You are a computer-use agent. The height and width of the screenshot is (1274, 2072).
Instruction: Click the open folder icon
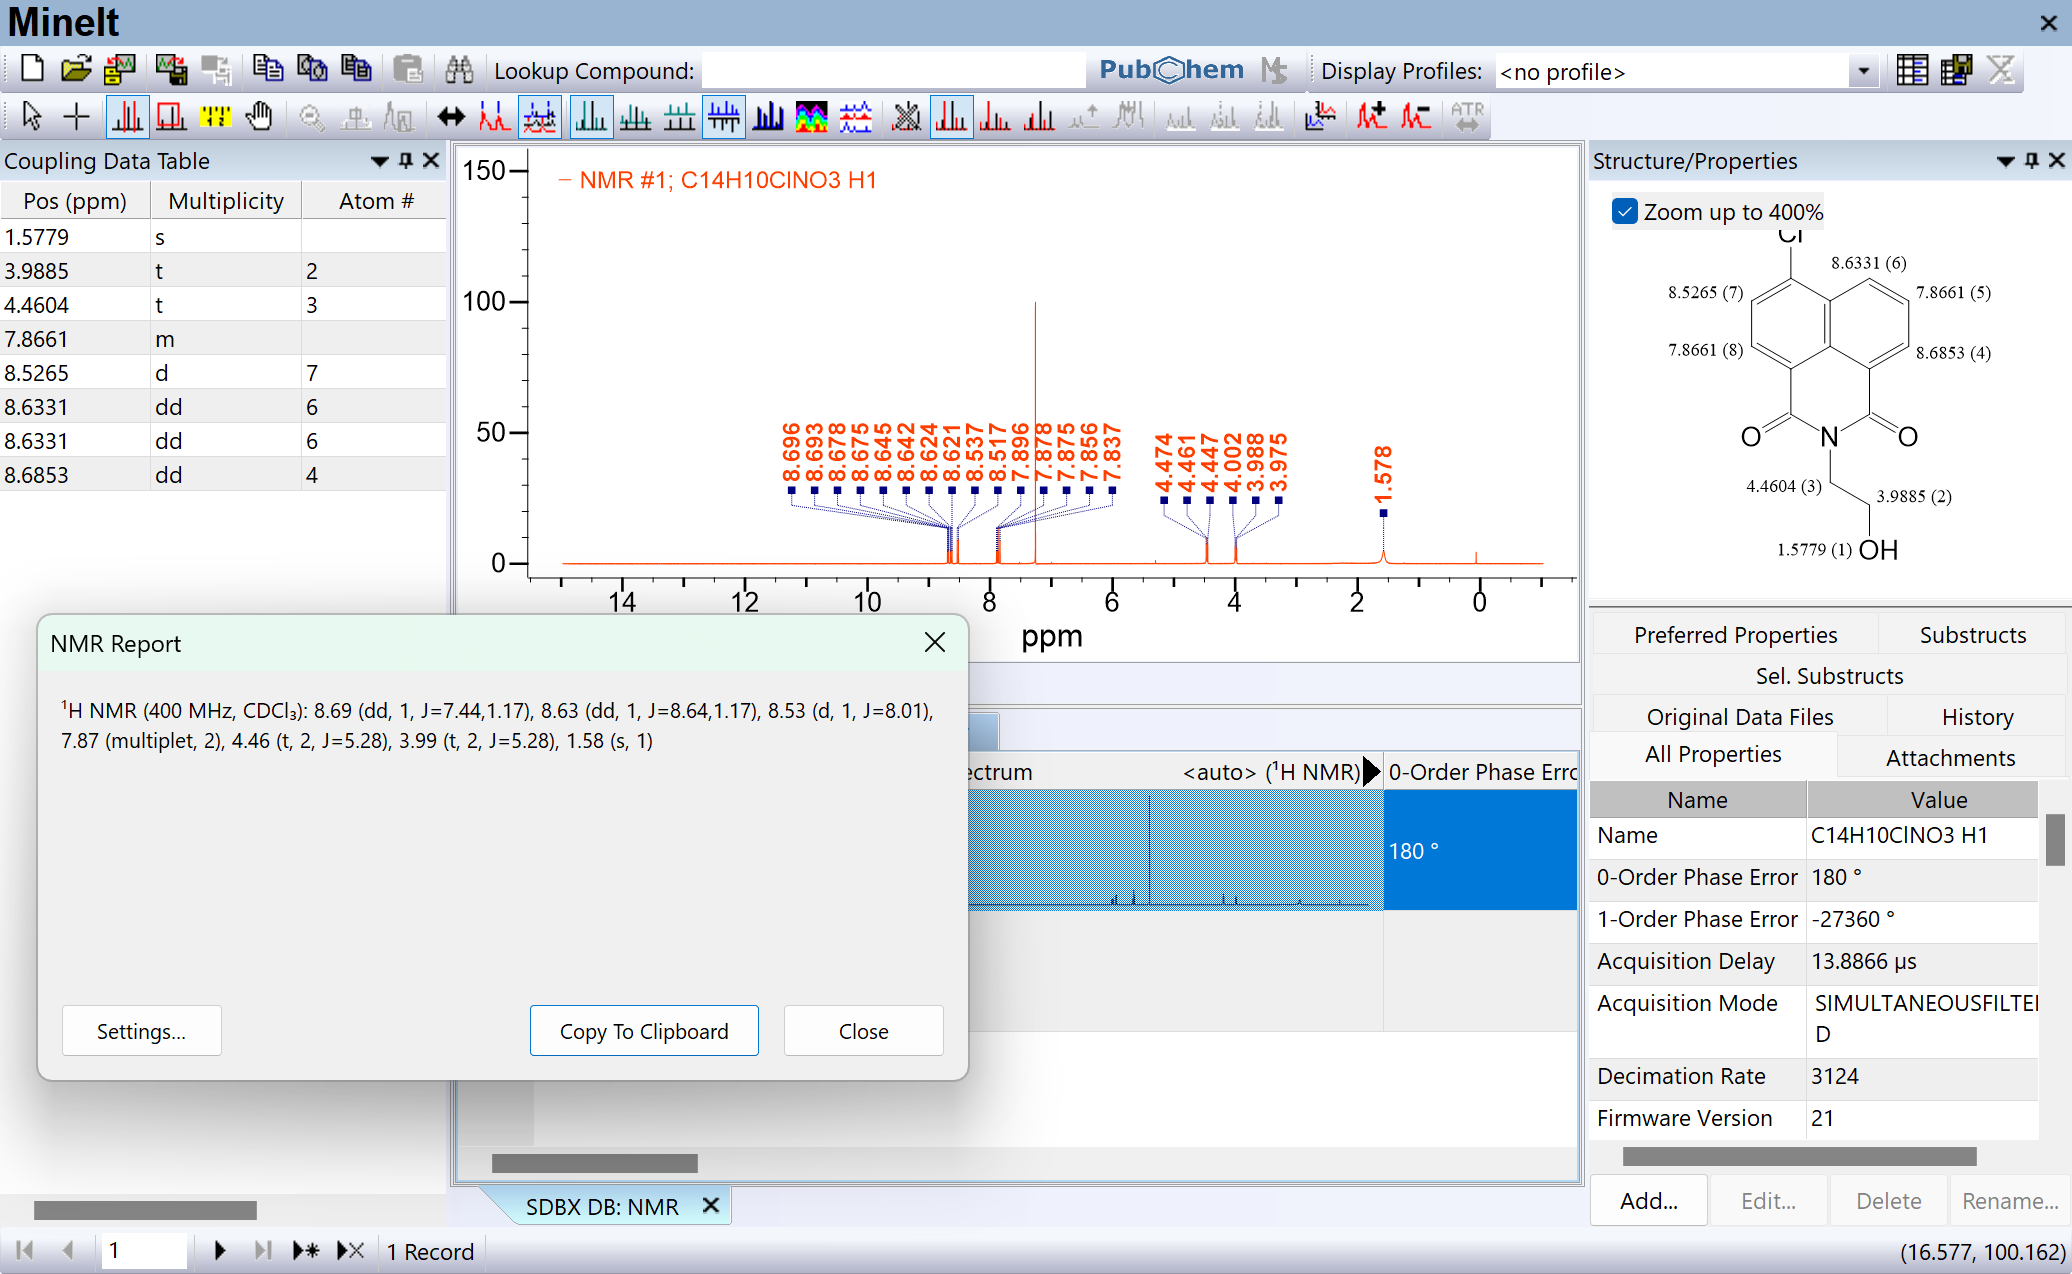pos(75,69)
